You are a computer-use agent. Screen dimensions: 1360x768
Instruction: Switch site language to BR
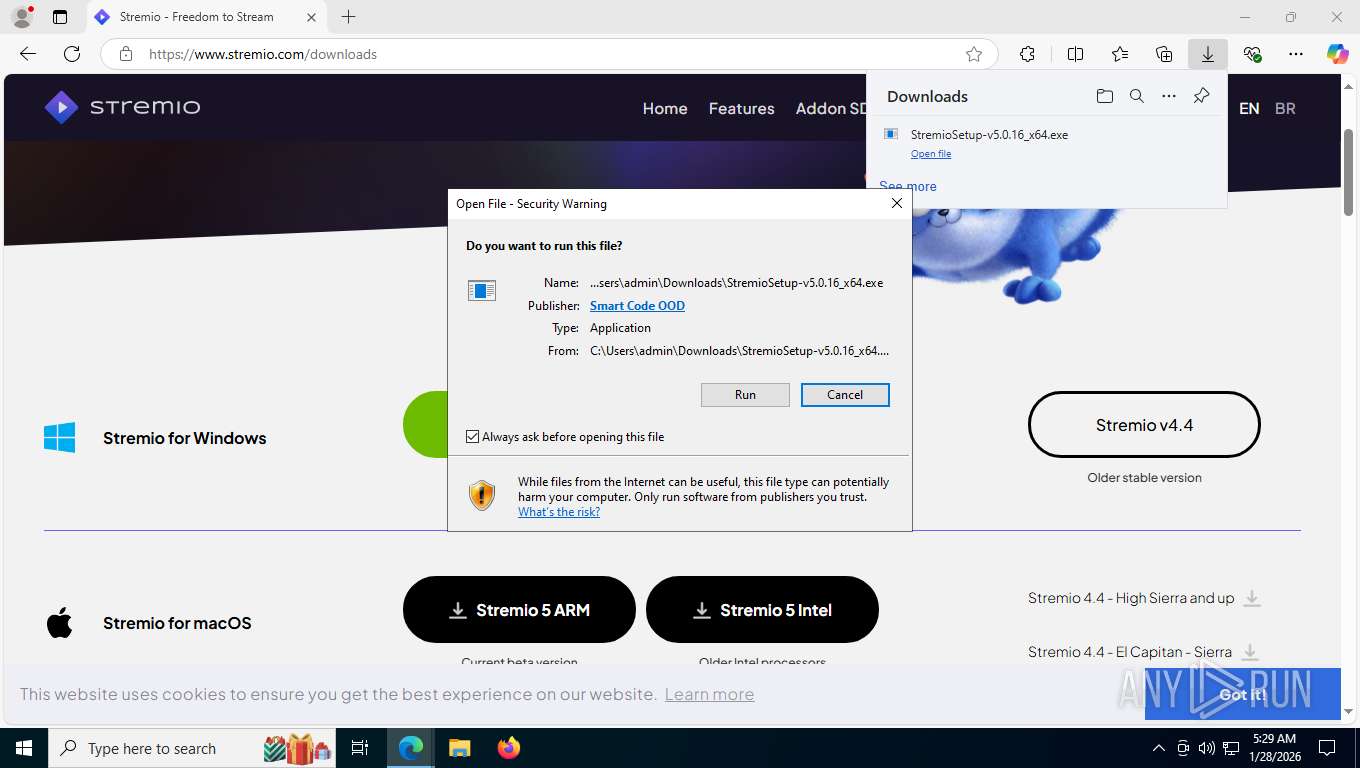(1285, 109)
